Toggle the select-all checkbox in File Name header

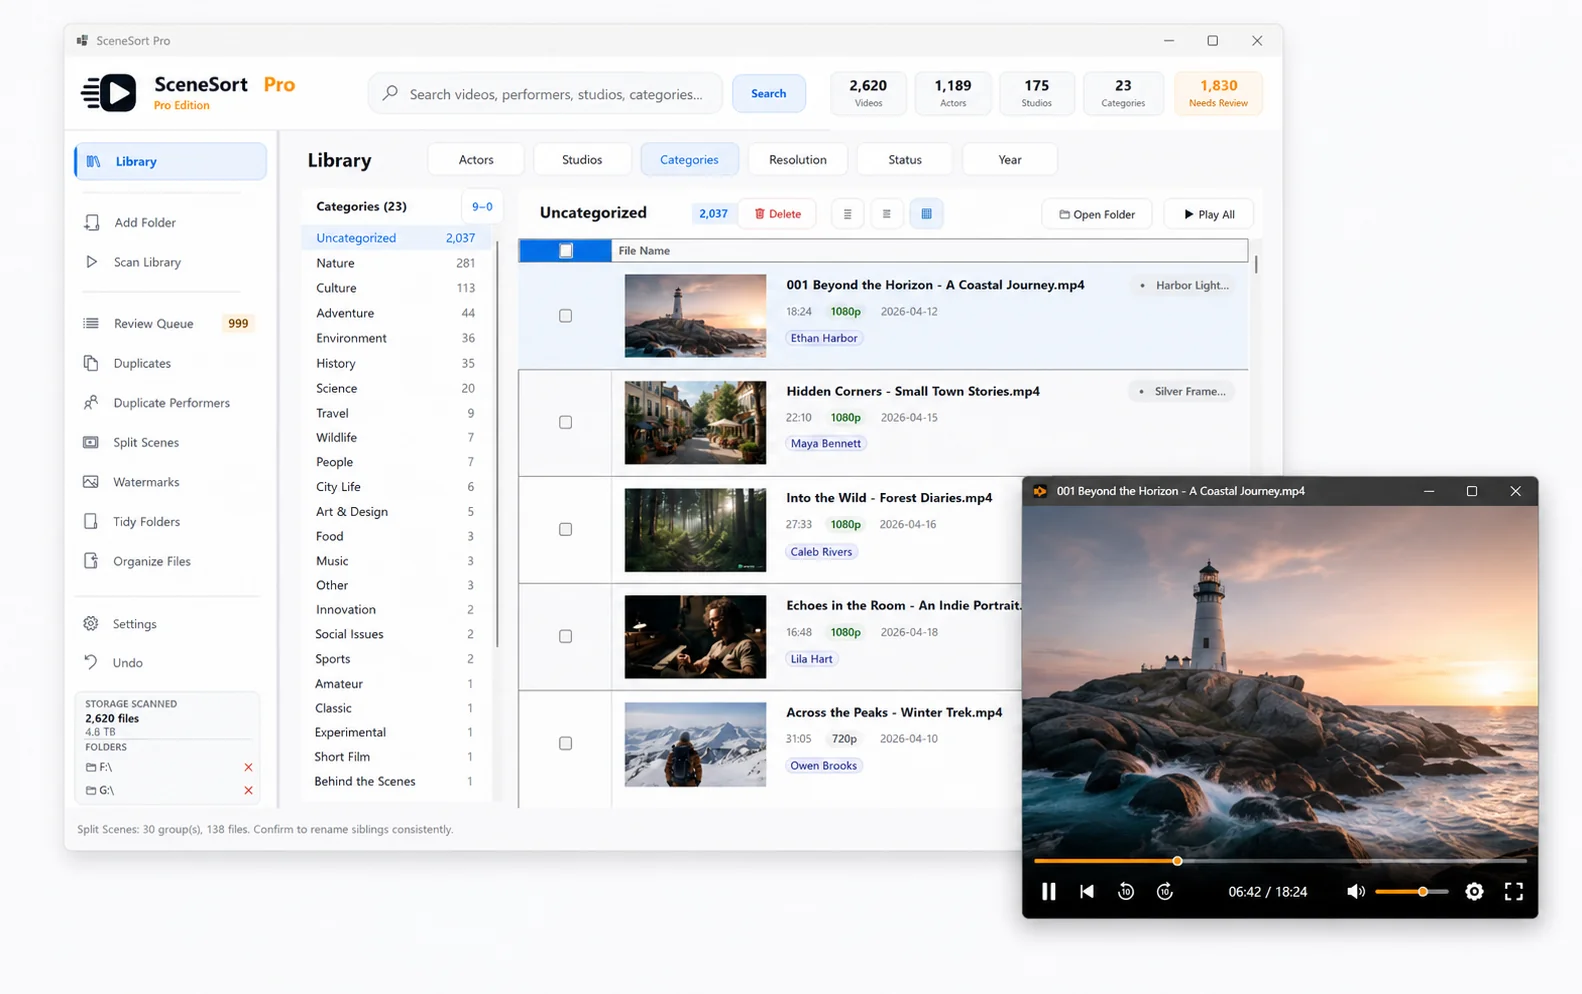coord(566,251)
